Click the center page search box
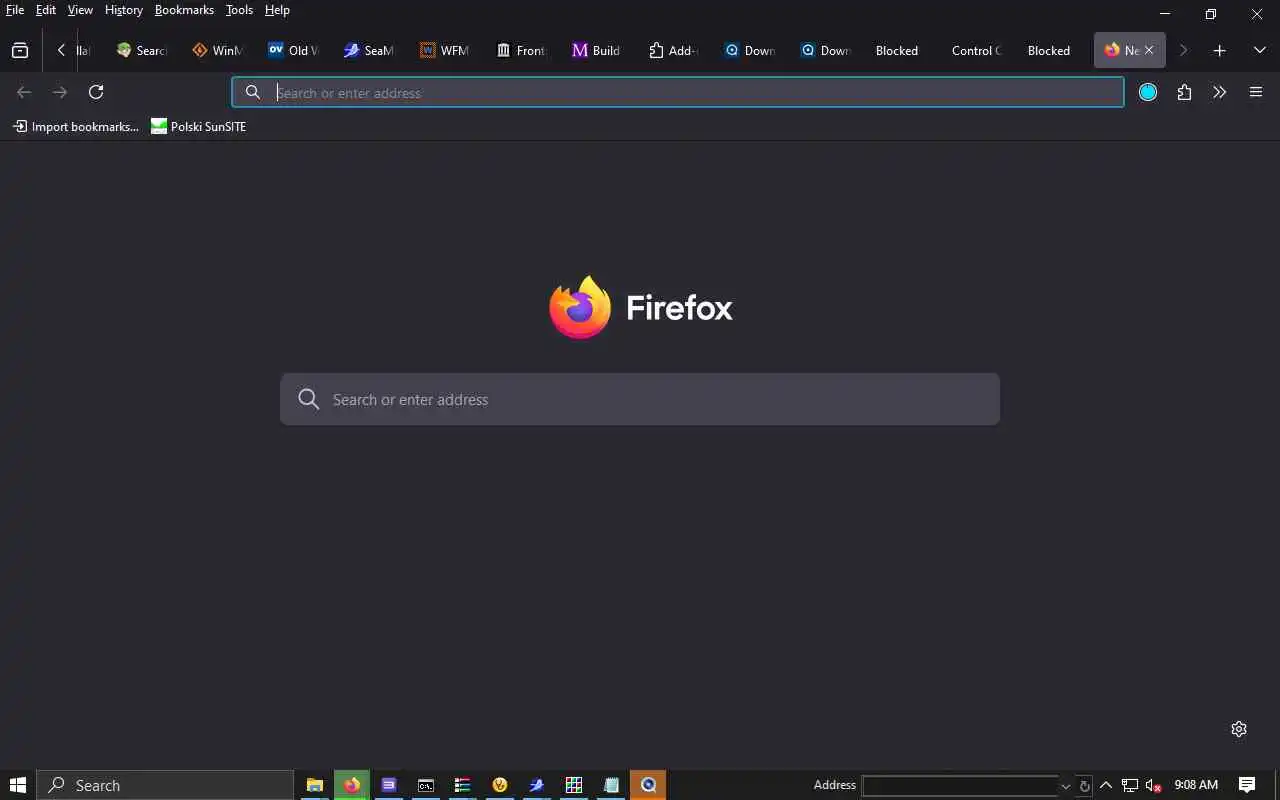This screenshot has height=800, width=1280. (640, 399)
